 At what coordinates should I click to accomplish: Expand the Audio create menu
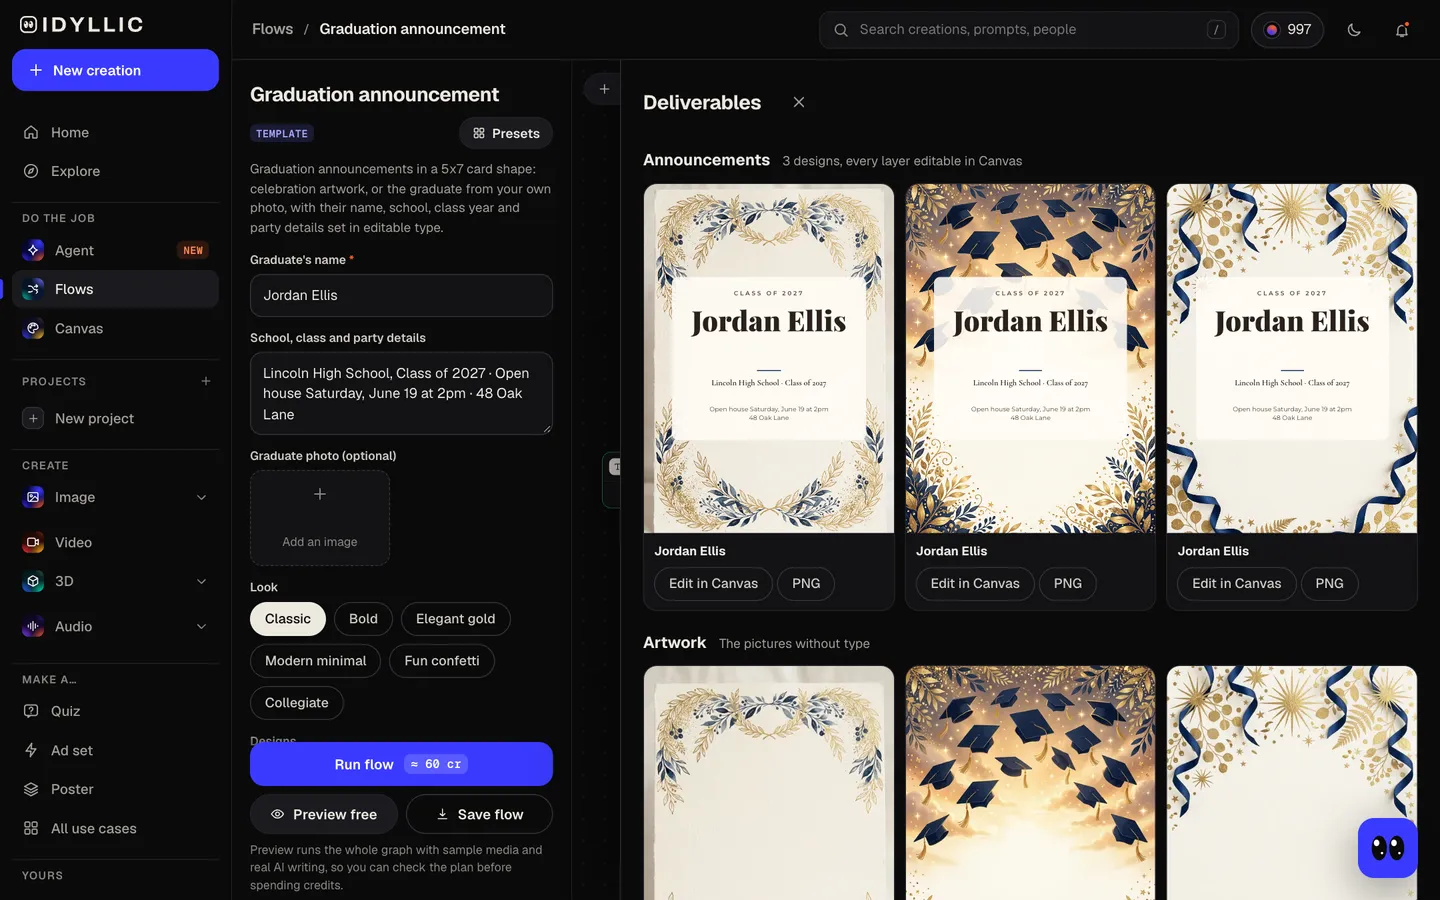coord(202,626)
